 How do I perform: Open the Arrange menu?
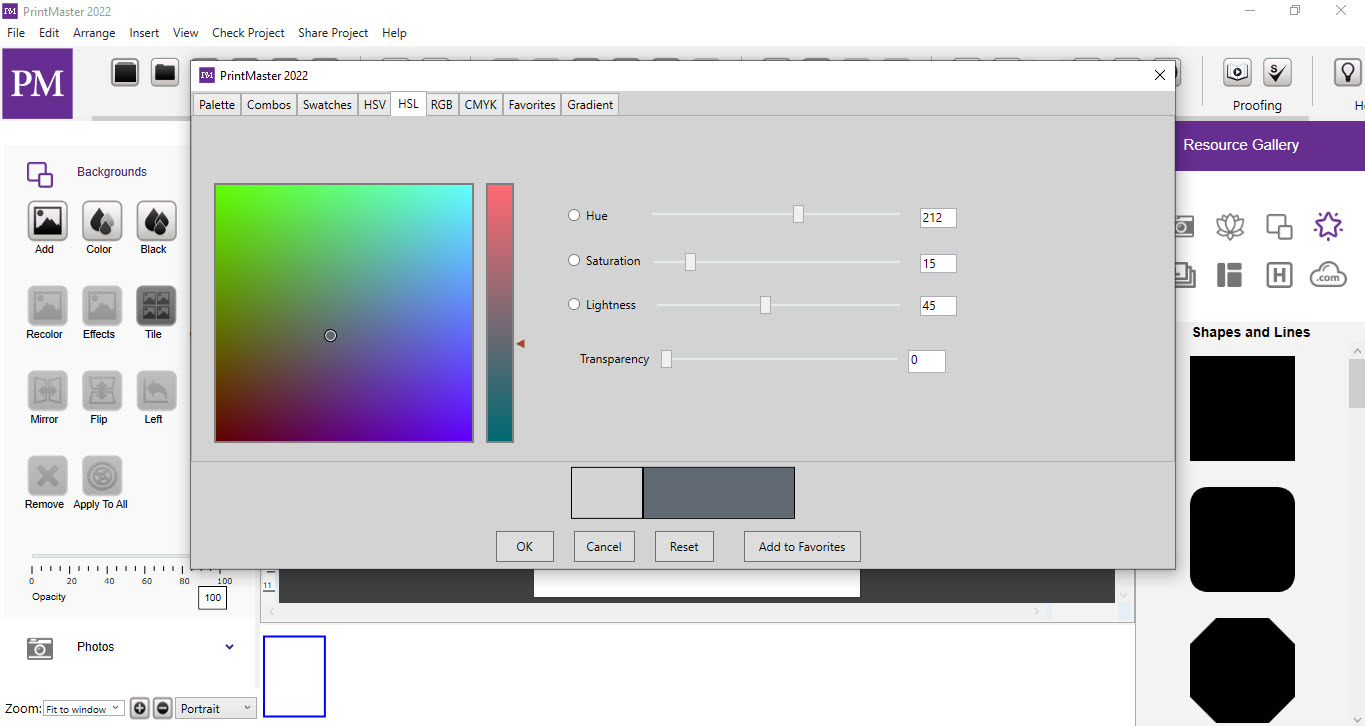[x=94, y=33]
